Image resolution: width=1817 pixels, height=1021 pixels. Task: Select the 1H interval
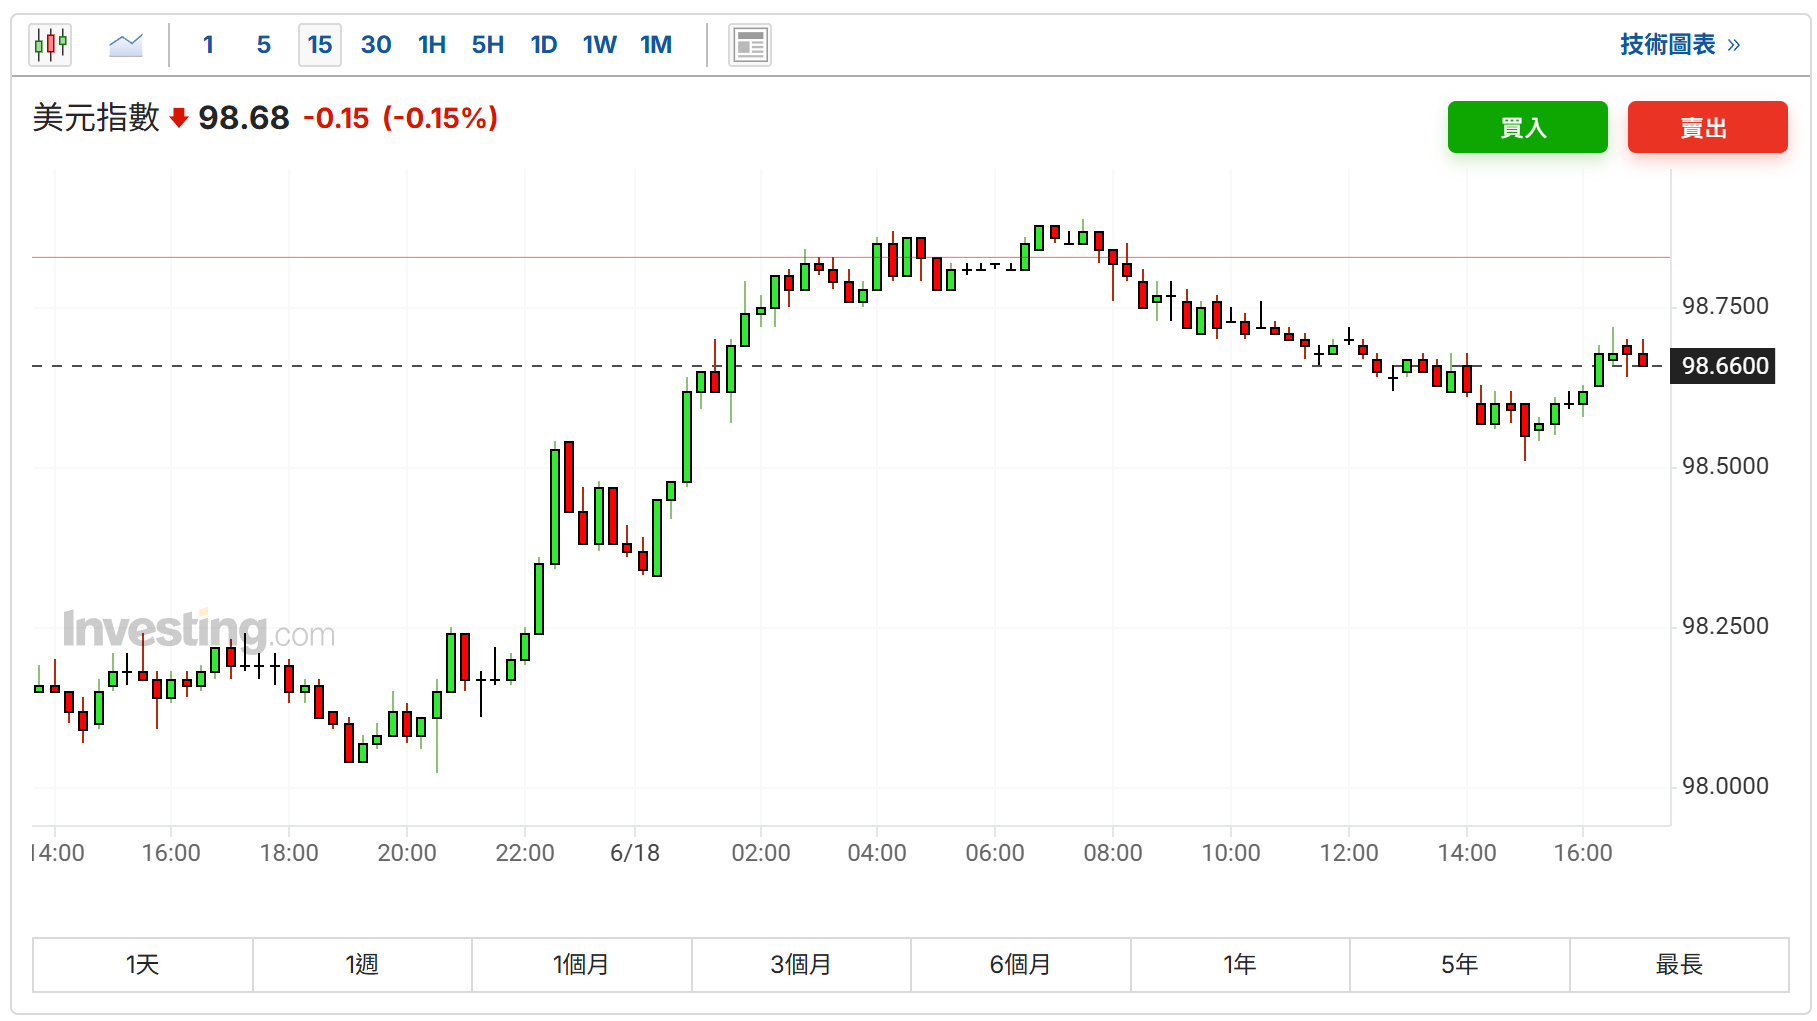click(x=432, y=45)
